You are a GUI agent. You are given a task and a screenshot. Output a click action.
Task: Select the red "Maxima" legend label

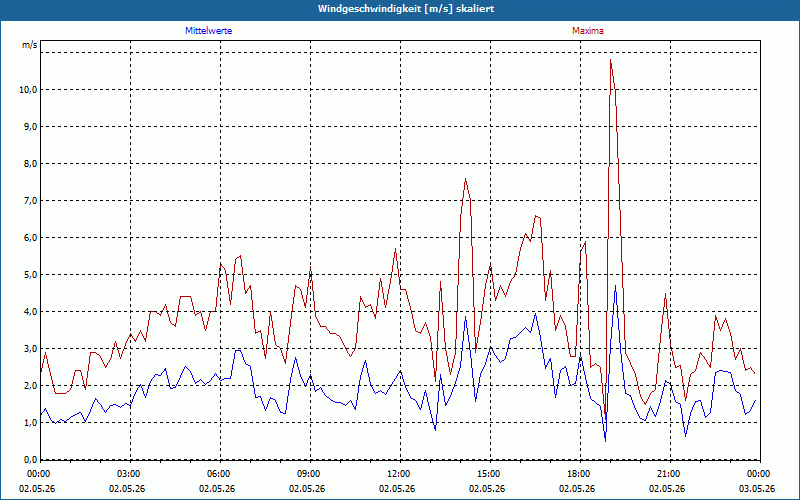coord(588,31)
